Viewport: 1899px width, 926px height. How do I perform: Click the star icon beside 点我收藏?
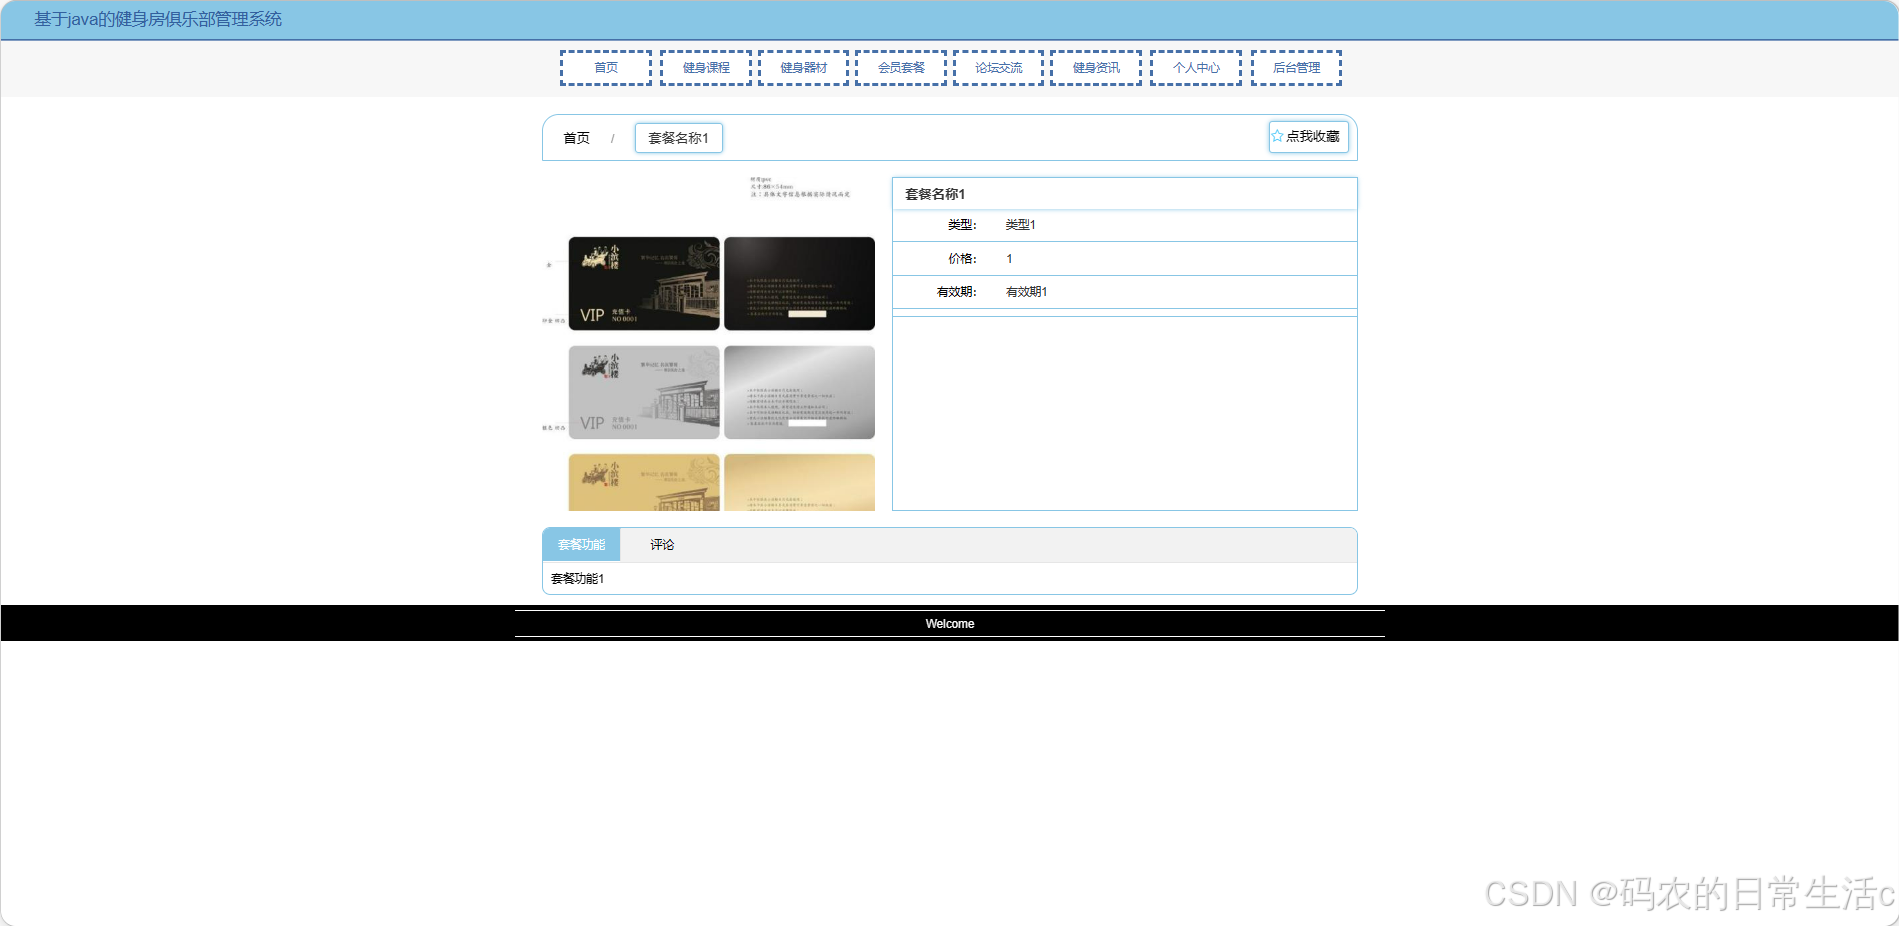click(x=1277, y=136)
